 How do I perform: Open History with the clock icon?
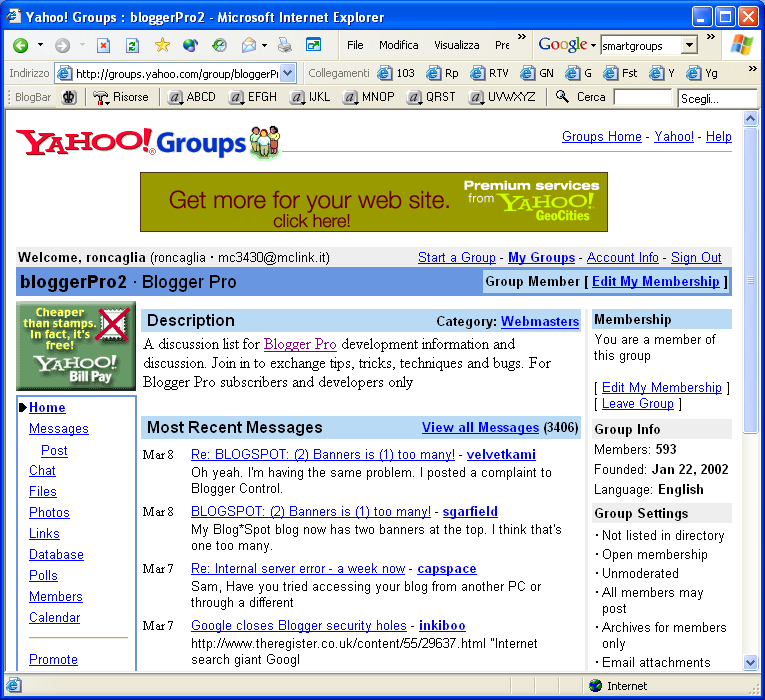tap(219, 45)
